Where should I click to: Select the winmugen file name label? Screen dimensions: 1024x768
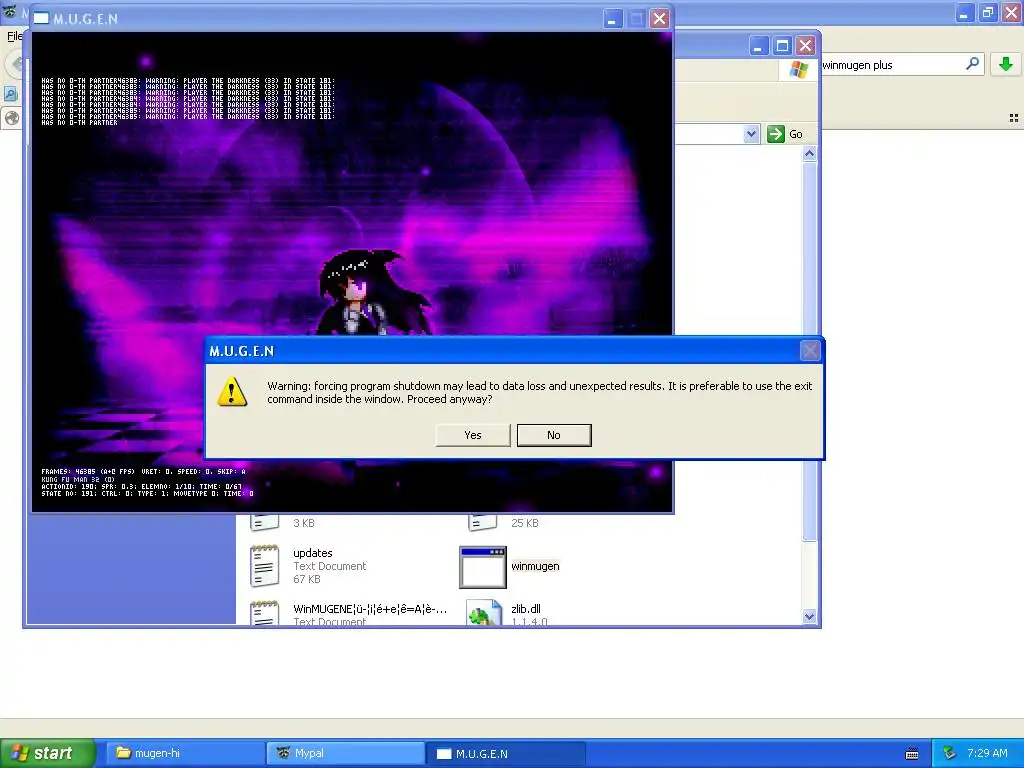(x=535, y=566)
